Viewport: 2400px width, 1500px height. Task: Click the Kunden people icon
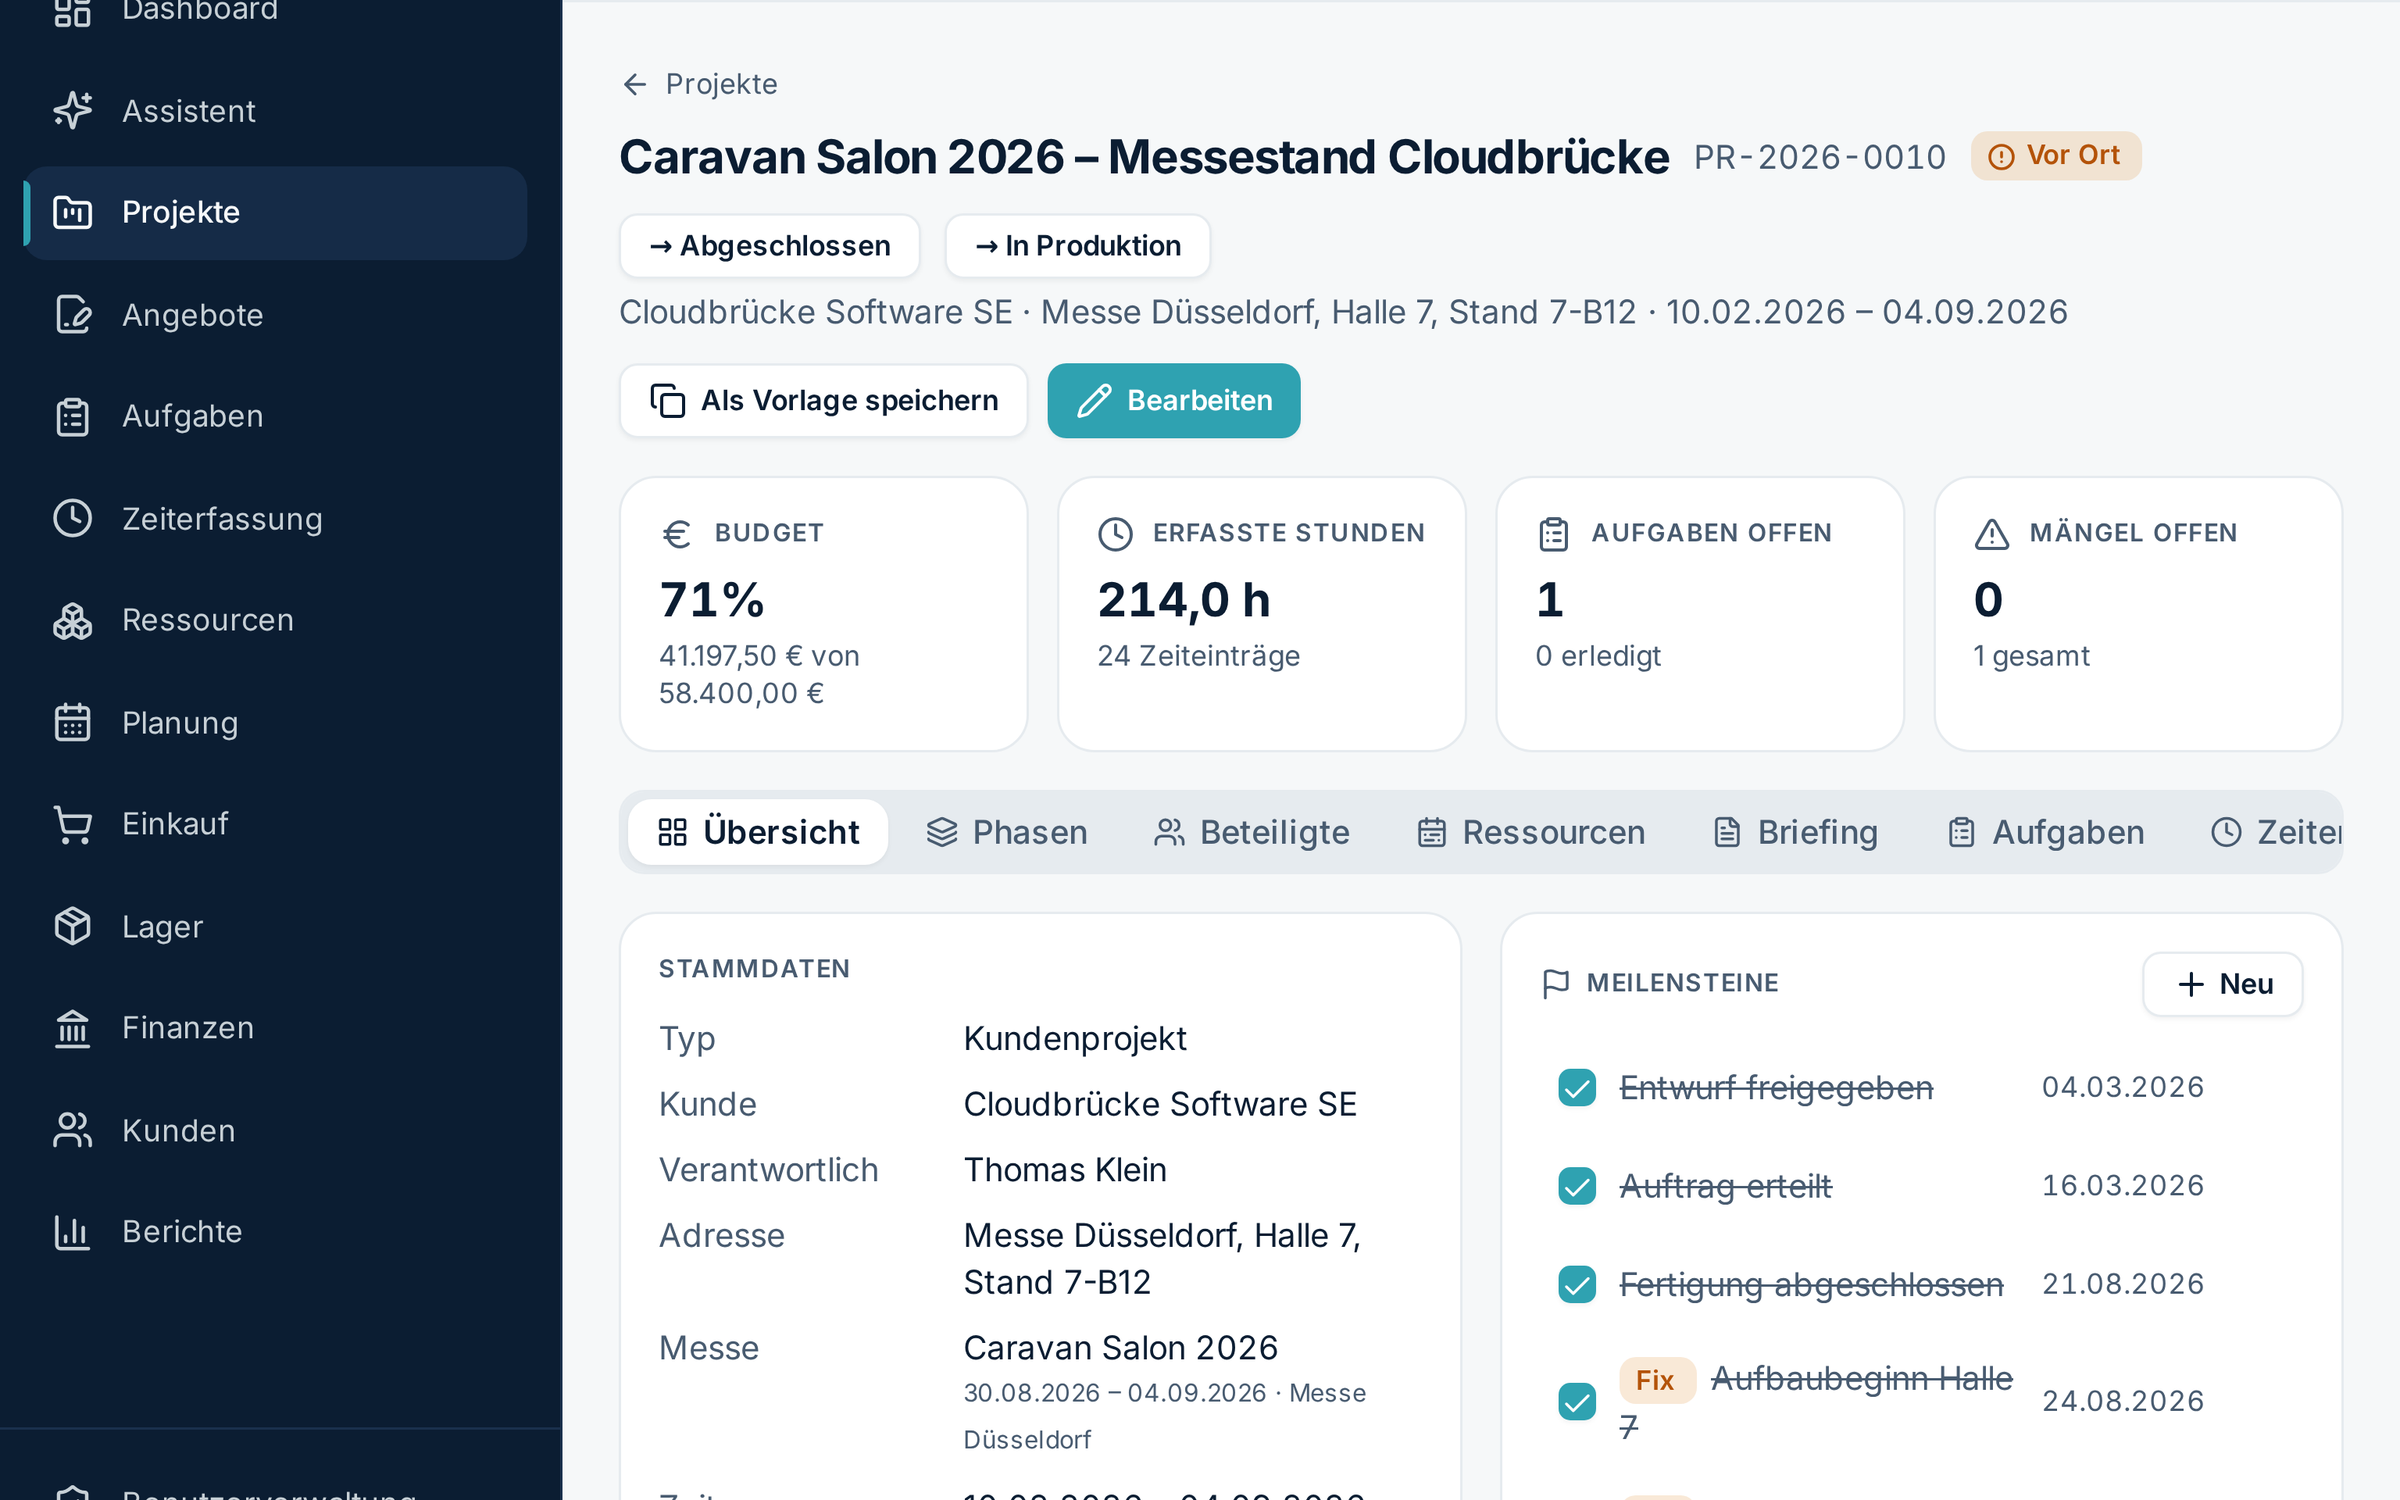point(72,1130)
